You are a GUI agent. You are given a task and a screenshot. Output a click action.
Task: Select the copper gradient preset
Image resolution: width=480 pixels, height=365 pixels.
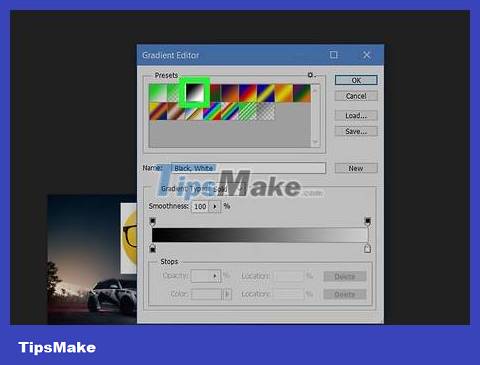(x=176, y=111)
